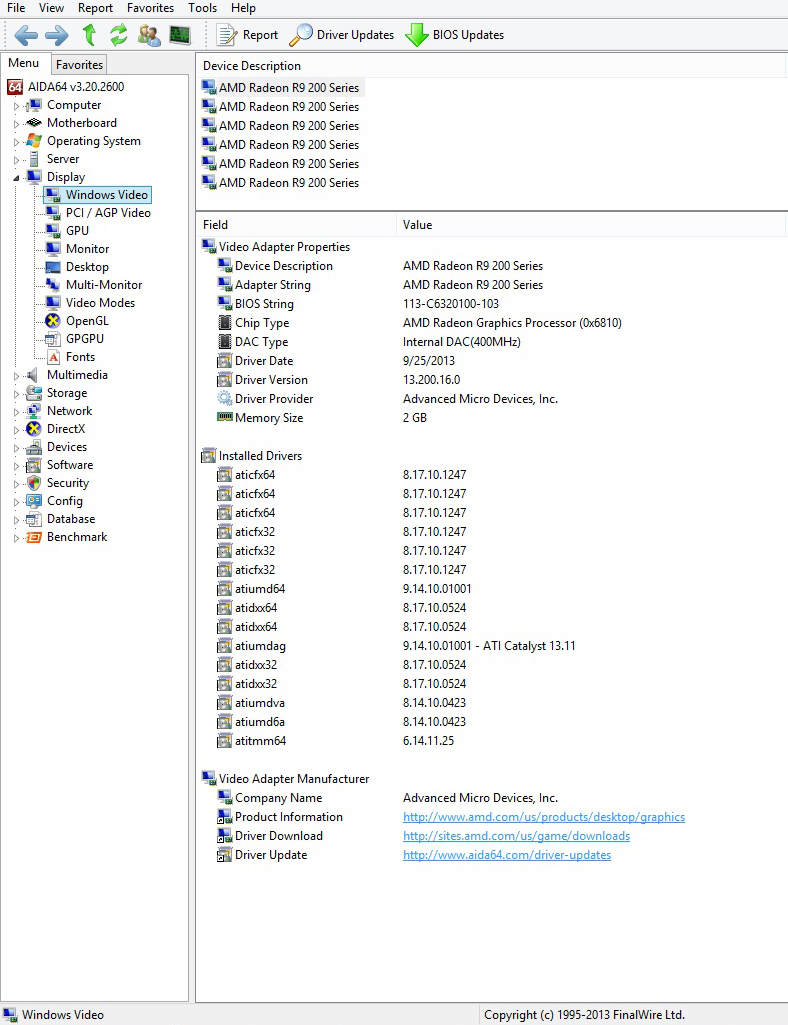Click the blue Forward arrow icon
This screenshot has height=1025, width=788.
coord(57,35)
